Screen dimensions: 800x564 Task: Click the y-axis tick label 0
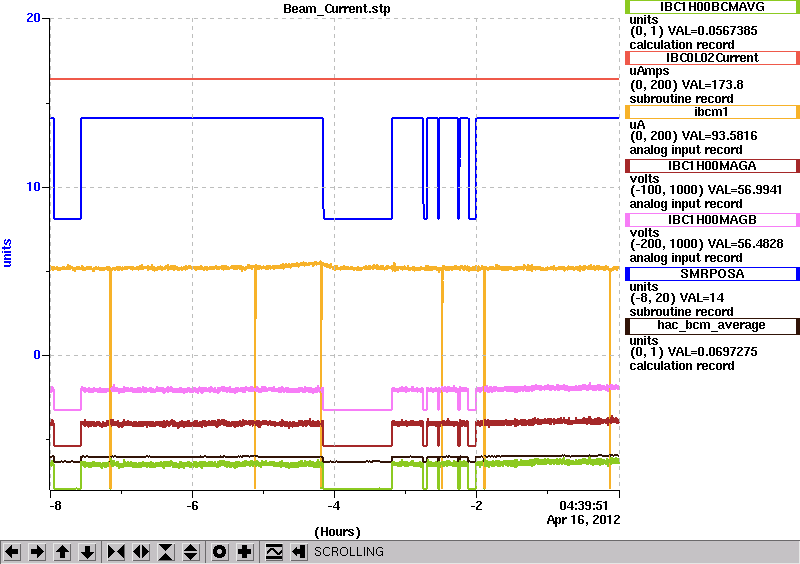pyautogui.click(x=37, y=355)
